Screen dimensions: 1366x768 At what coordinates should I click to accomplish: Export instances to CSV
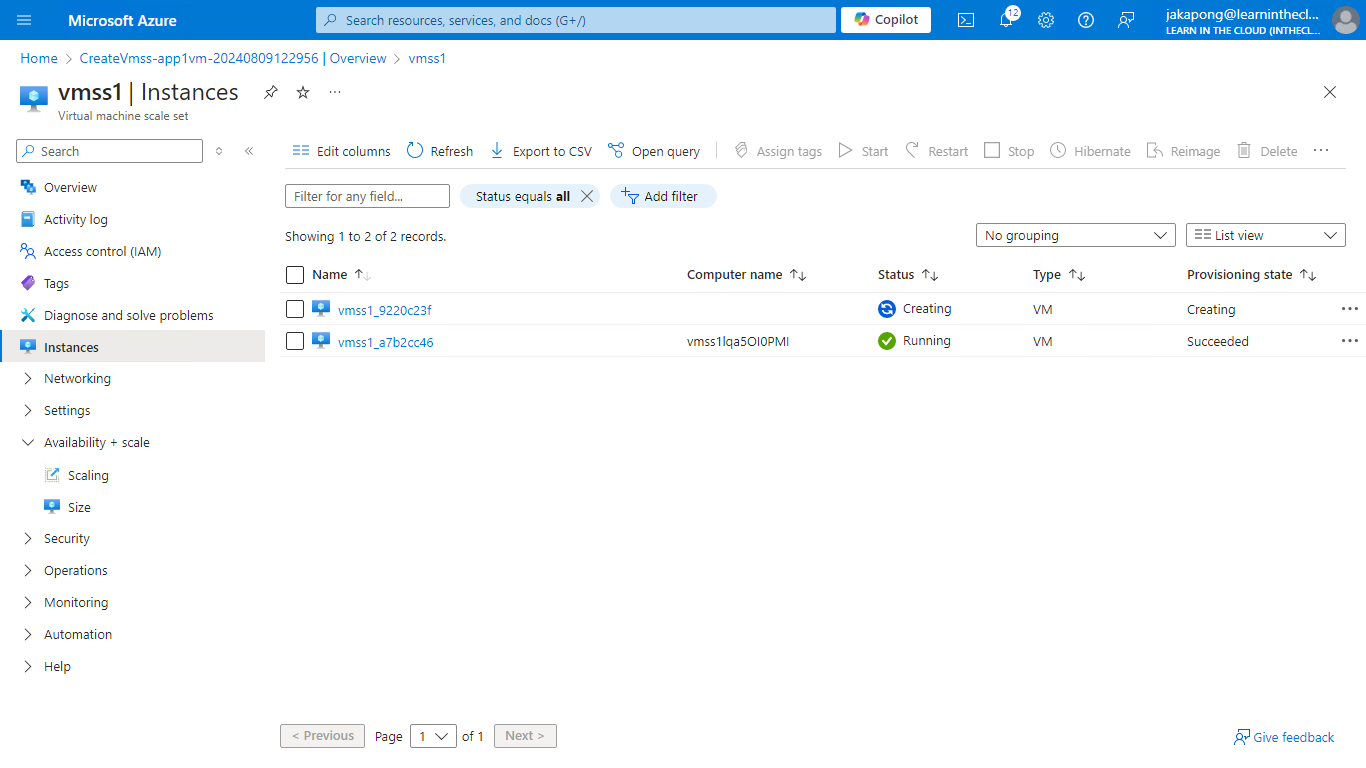click(x=540, y=151)
